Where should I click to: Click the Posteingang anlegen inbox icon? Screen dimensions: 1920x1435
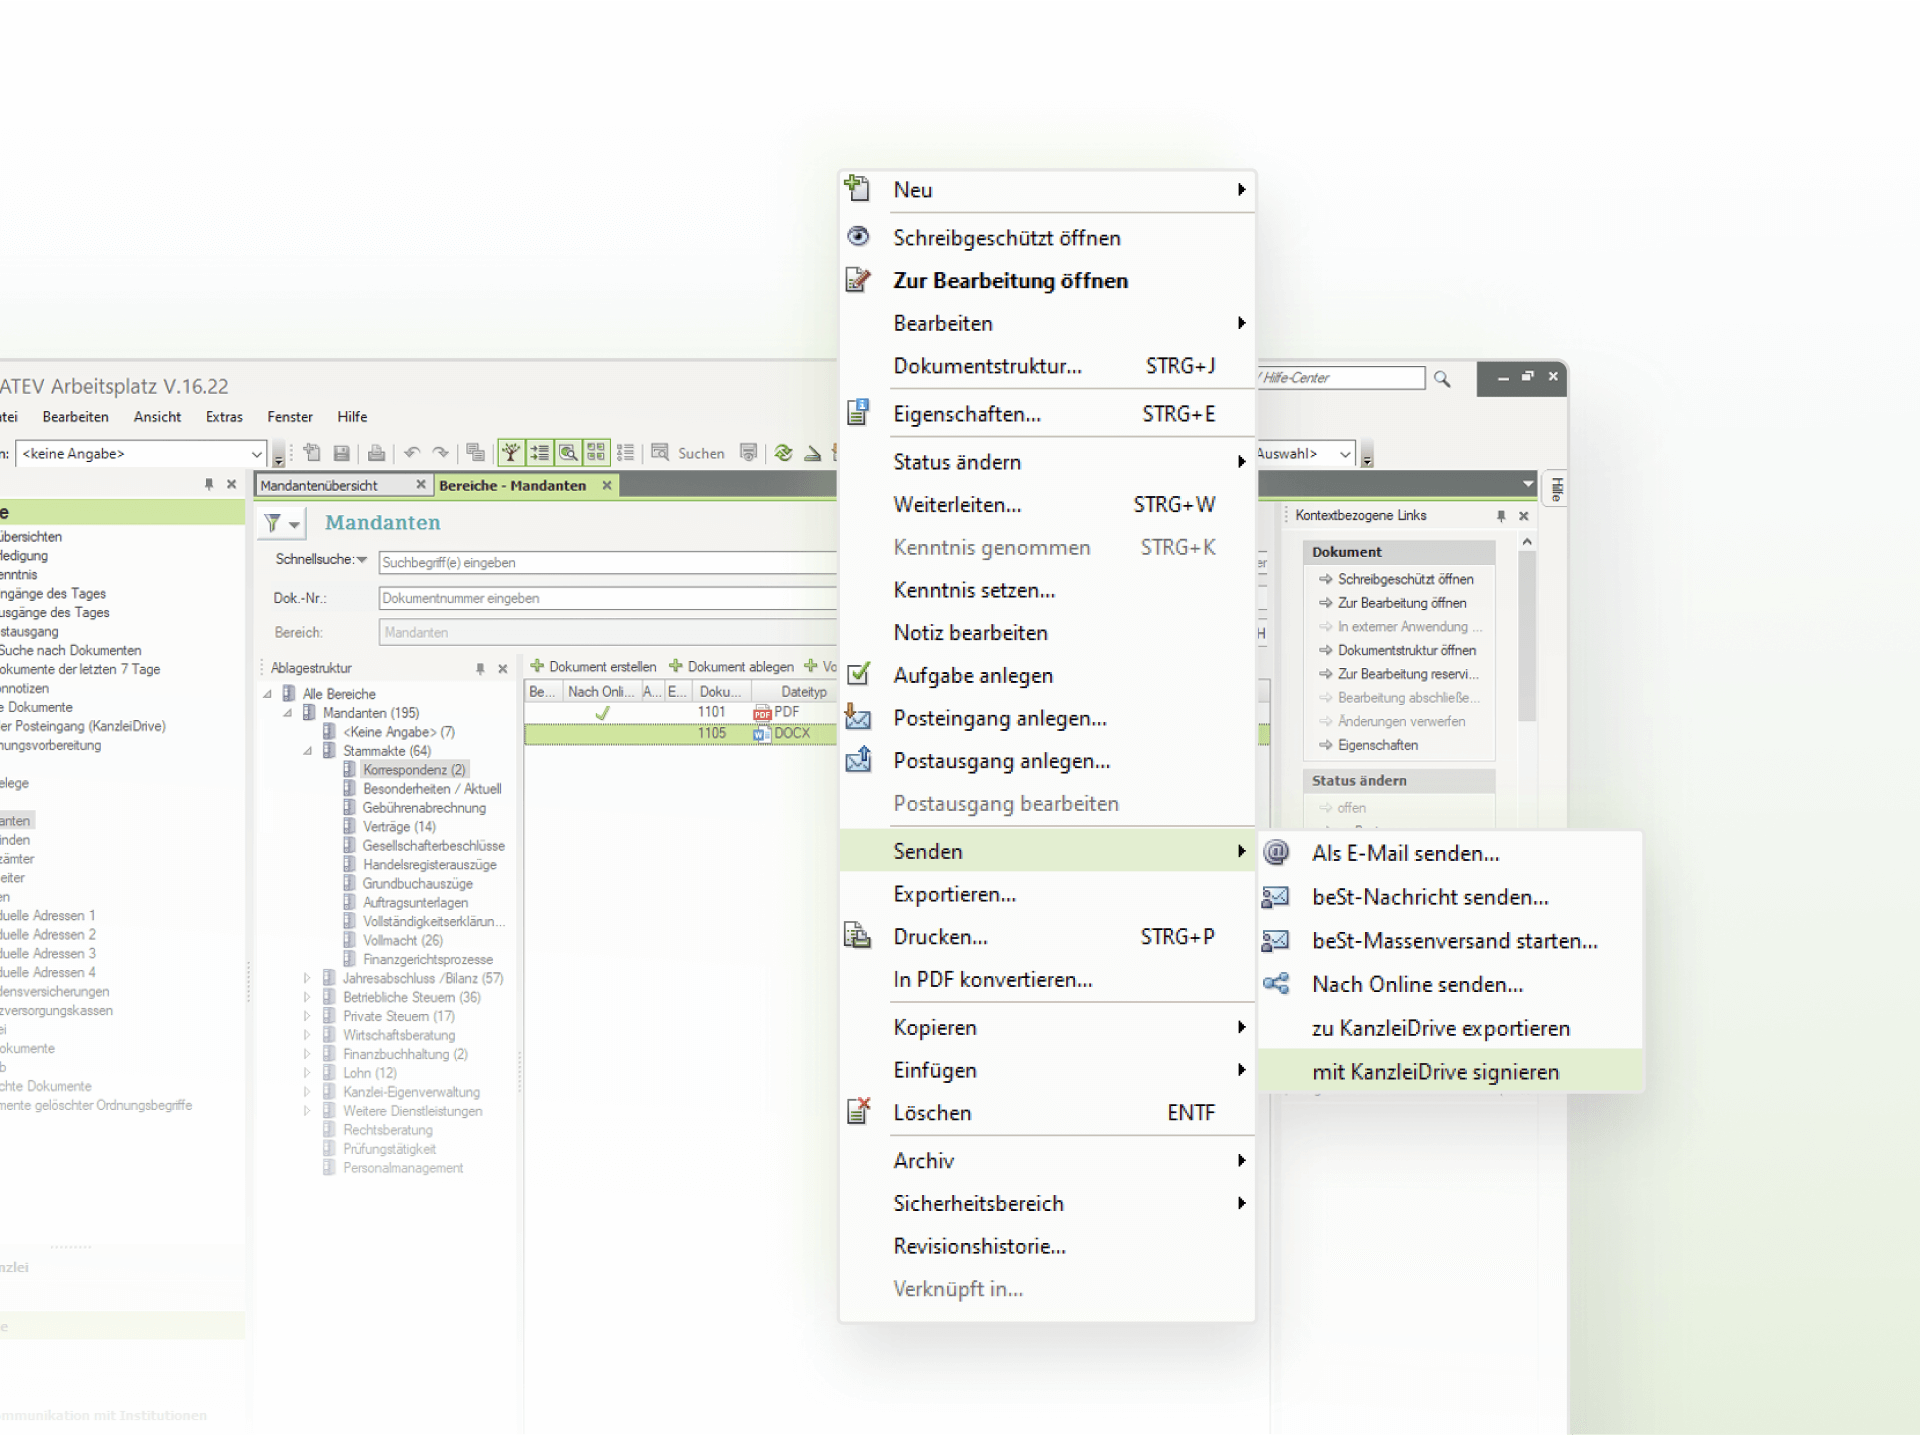click(x=858, y=718)
